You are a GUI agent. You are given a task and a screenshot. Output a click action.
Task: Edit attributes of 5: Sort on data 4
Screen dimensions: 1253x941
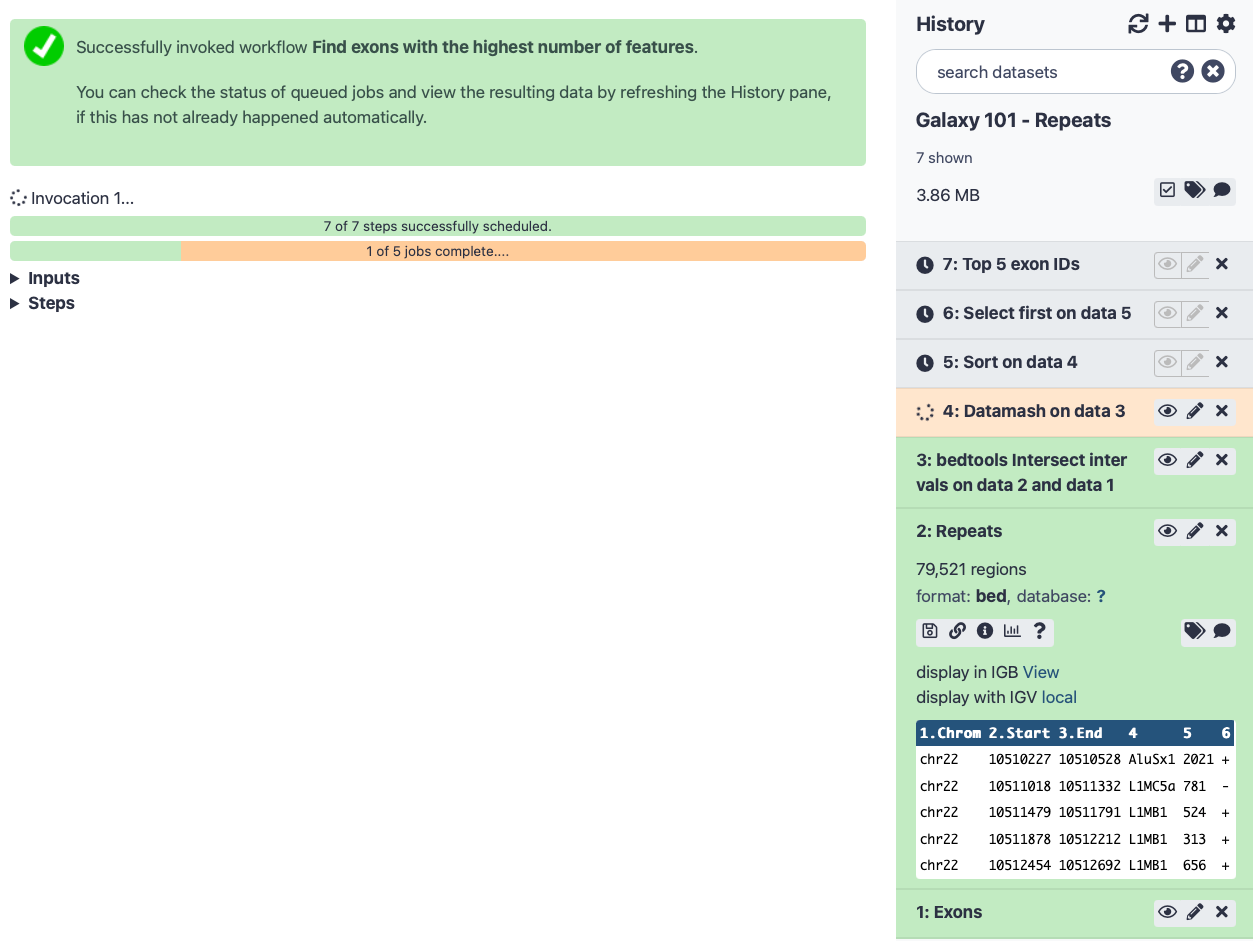[1194, 362]
